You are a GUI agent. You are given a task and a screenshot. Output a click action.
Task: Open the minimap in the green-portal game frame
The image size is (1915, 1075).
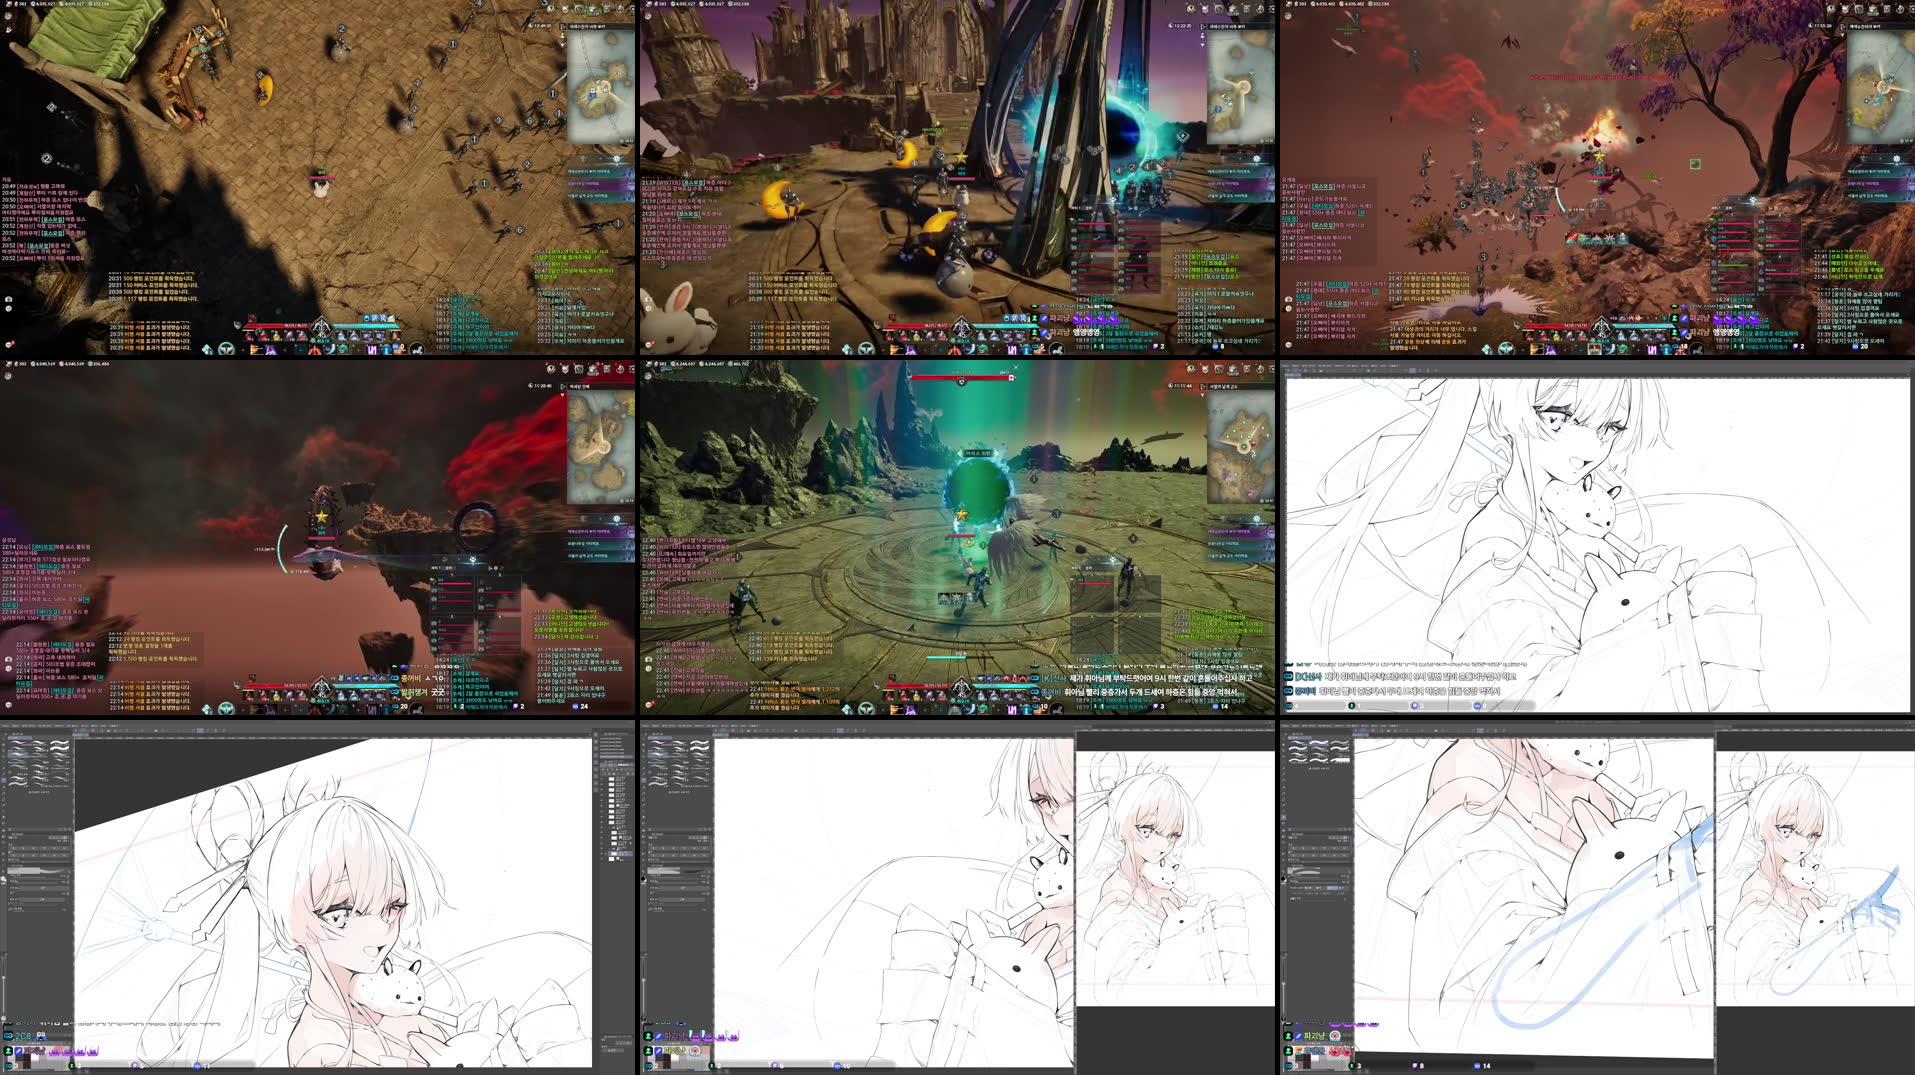[x=1241, y=447]
